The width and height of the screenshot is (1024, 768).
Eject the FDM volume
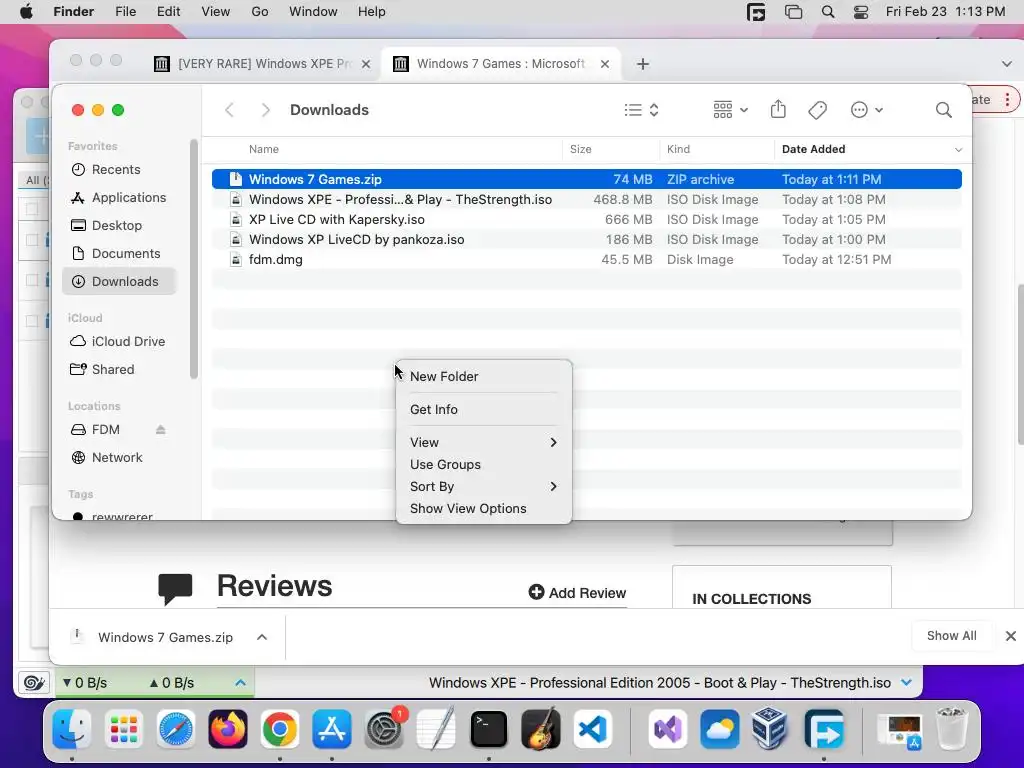[x=161, y=430]
